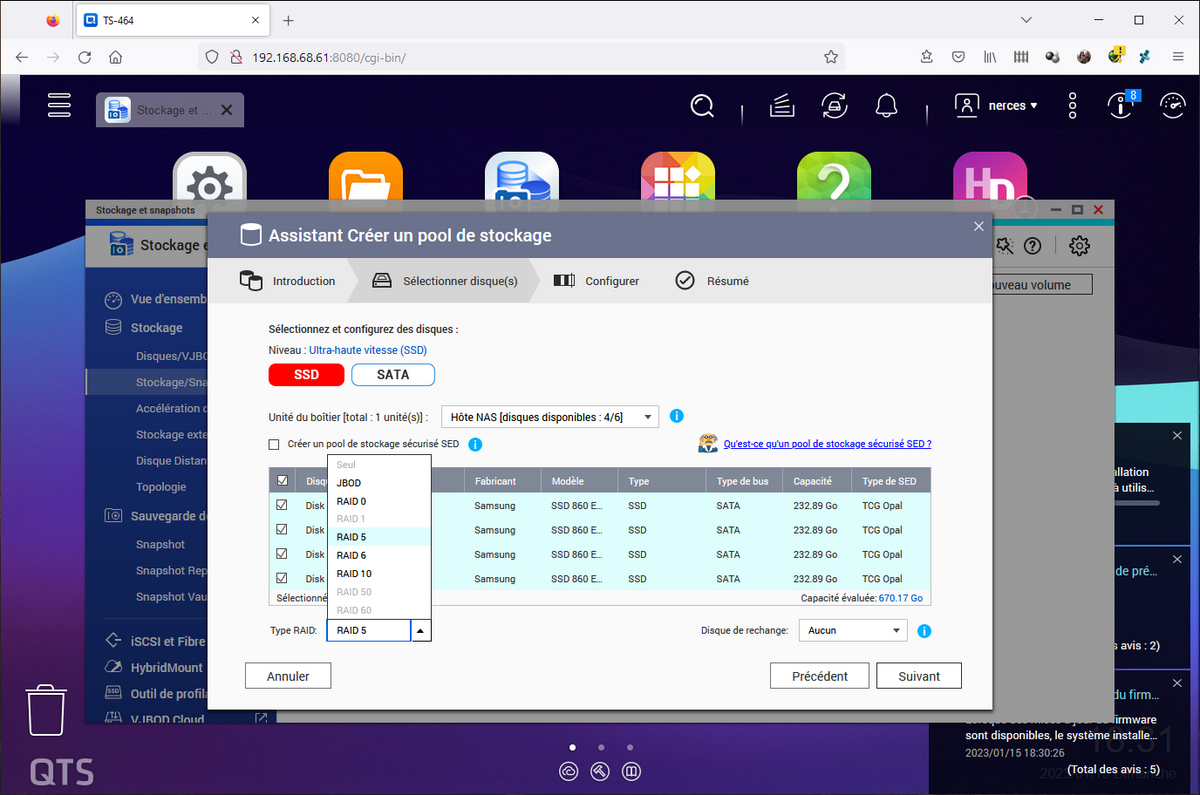
Task: Open the HD desktop app icon
Action: pyautogui.click(x=990, y=178)
